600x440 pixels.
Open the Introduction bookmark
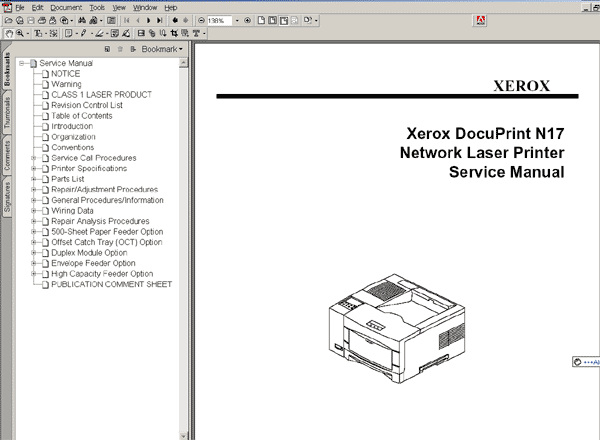pyautogui.click(x=72, y=126)
